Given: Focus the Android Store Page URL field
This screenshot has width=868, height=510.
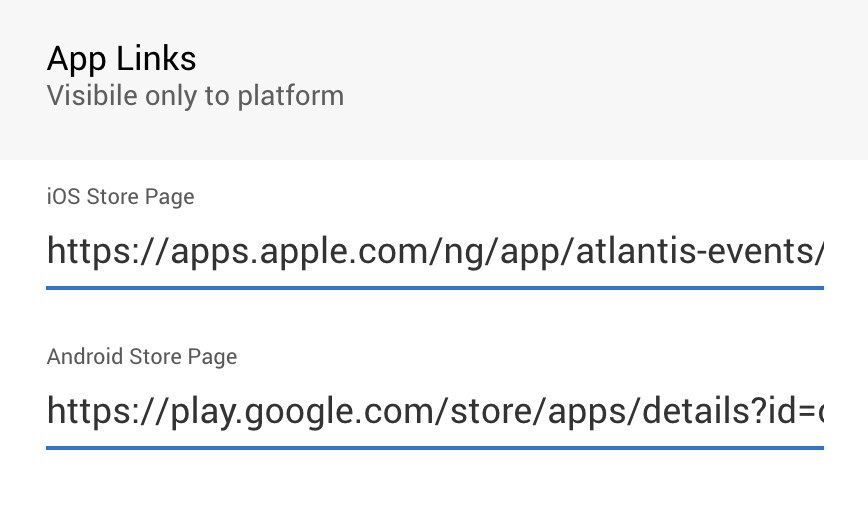Looking at the screenshot, I should (435, 412).
